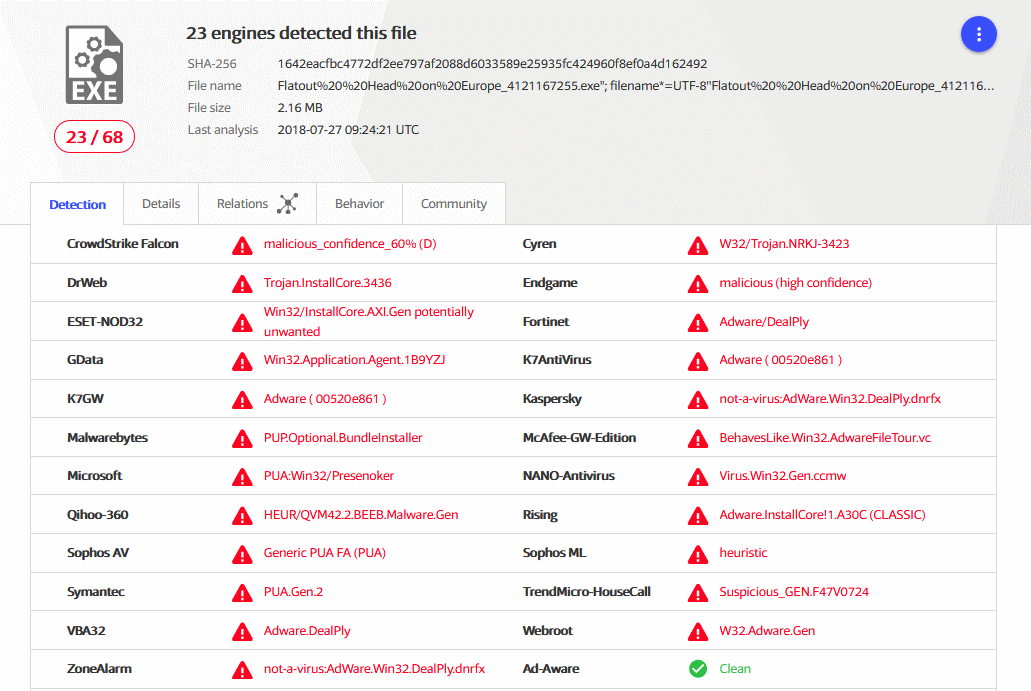
Task: Click the warning icon in the K7AntiVirus row
Action: pyautogui.click(x=698, y=362)
